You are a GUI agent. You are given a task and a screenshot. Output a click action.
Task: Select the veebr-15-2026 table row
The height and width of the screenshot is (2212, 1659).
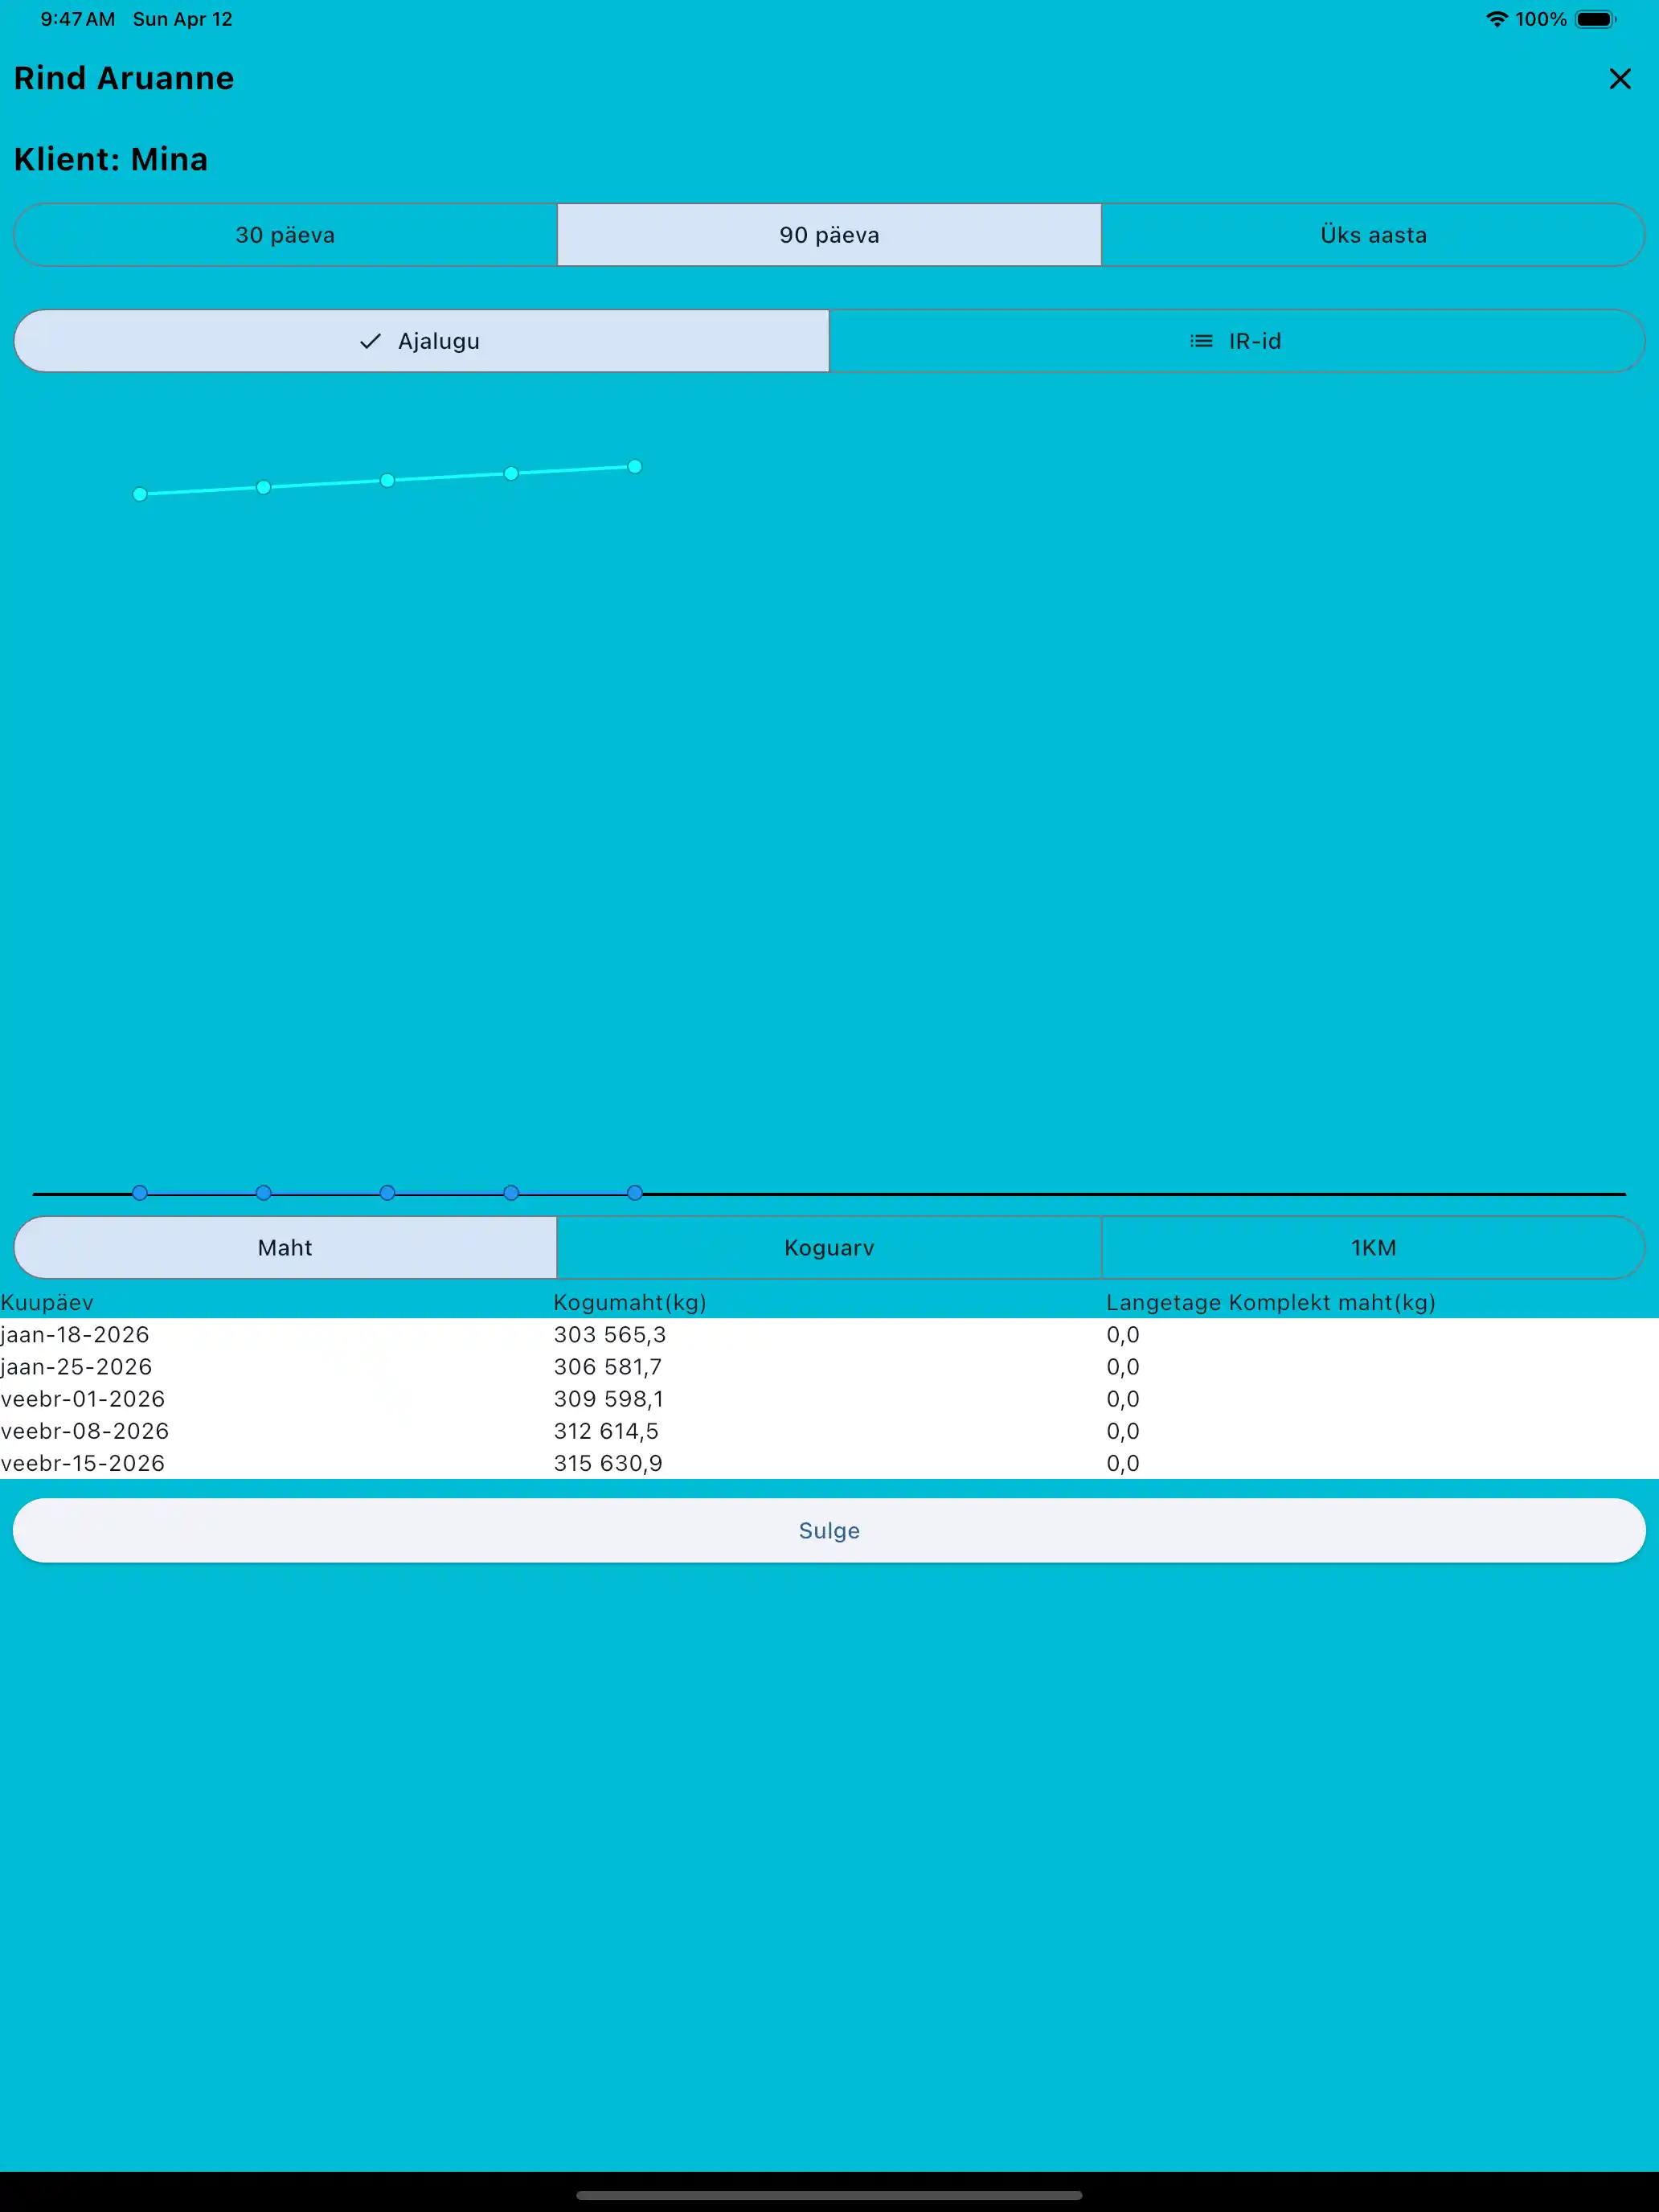pyautogui.click(x=83, y=1463)
